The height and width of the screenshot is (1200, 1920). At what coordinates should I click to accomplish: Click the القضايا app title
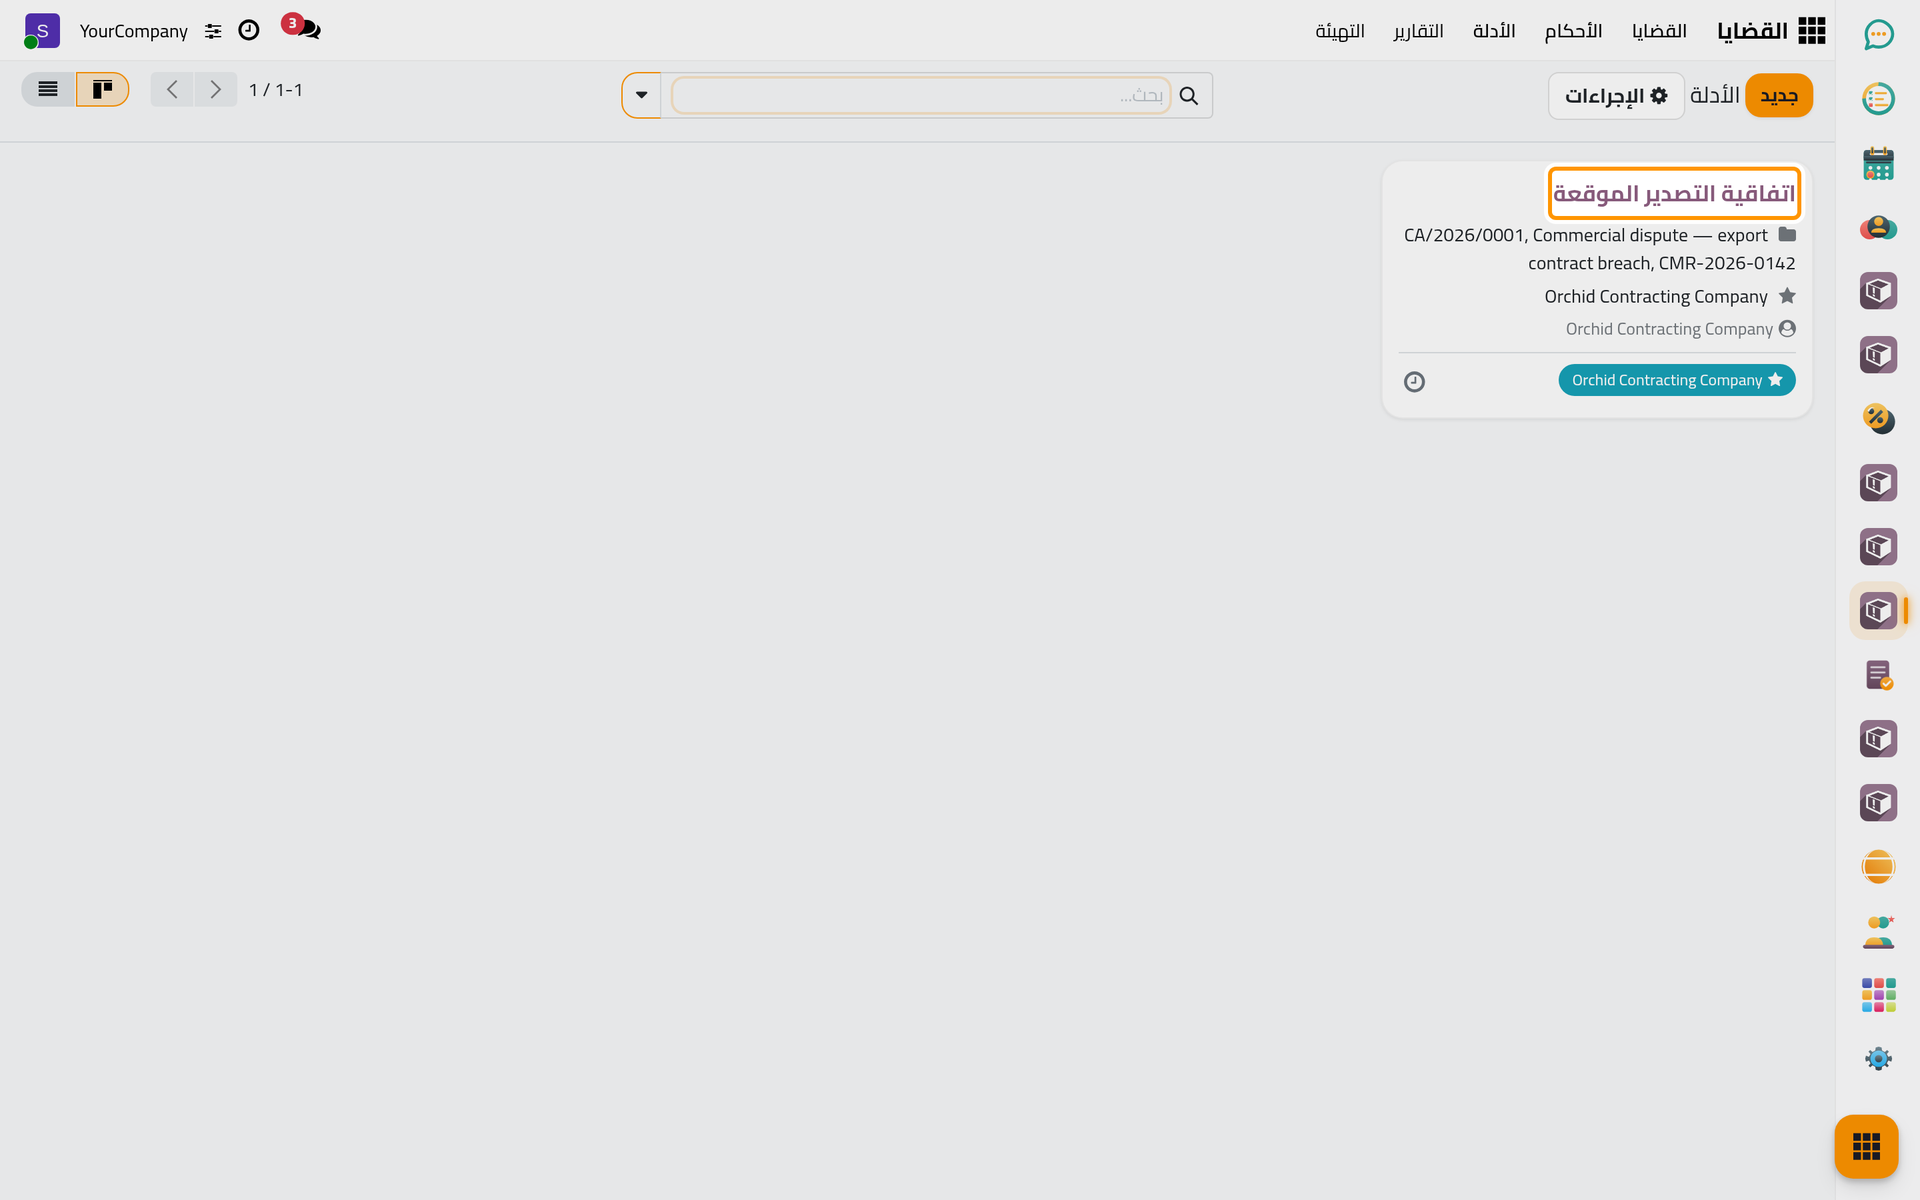[1752, 31]
